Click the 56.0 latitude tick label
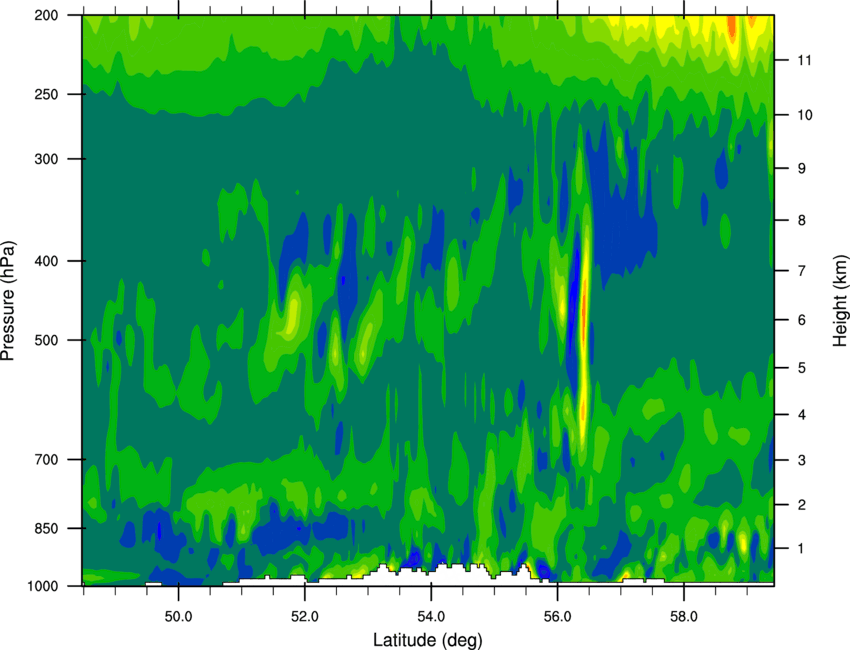The height and width of the screenshot is (650, 850). pos(557,617)
